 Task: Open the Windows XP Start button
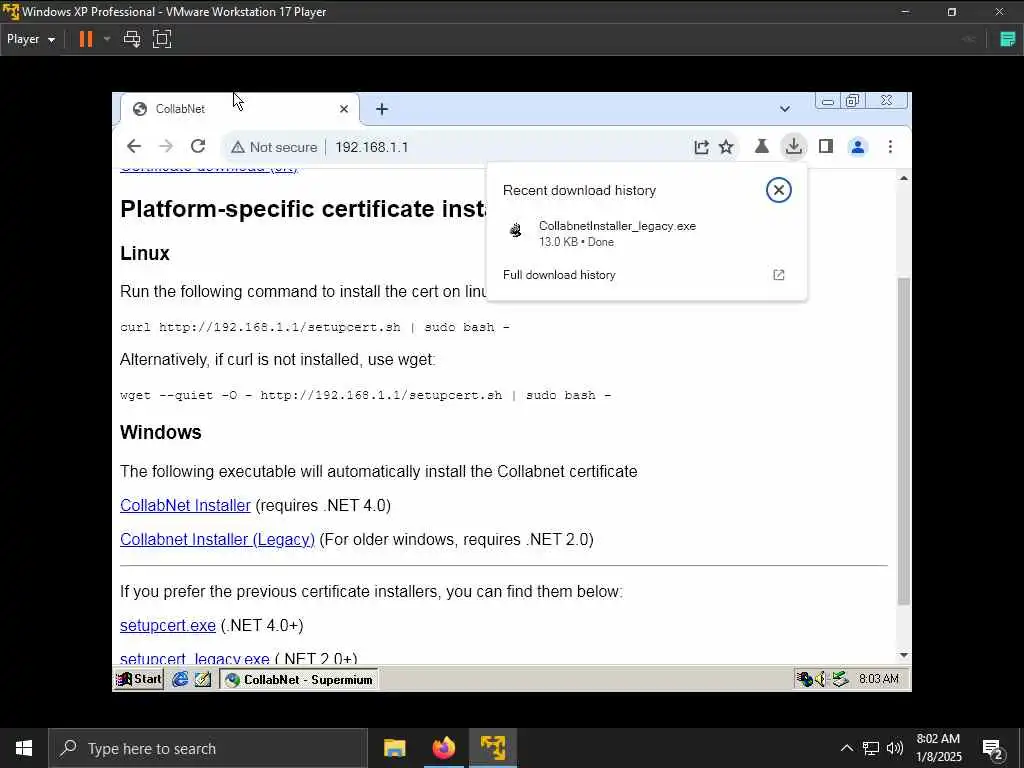[x=139, y=679]
